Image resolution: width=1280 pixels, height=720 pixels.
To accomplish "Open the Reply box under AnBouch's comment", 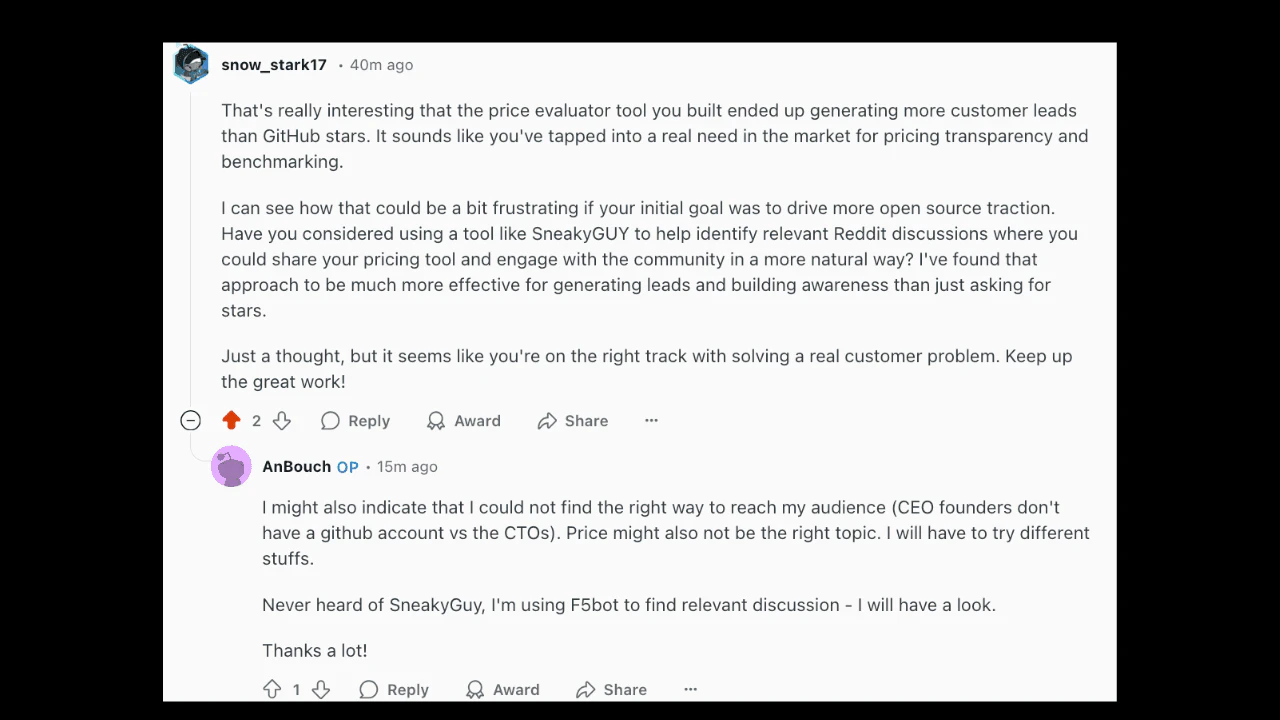I will point(394,689).
